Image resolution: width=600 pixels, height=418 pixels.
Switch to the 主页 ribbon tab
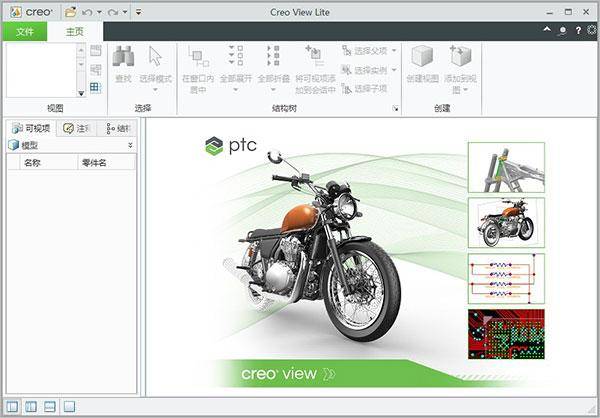click(75, 32)
